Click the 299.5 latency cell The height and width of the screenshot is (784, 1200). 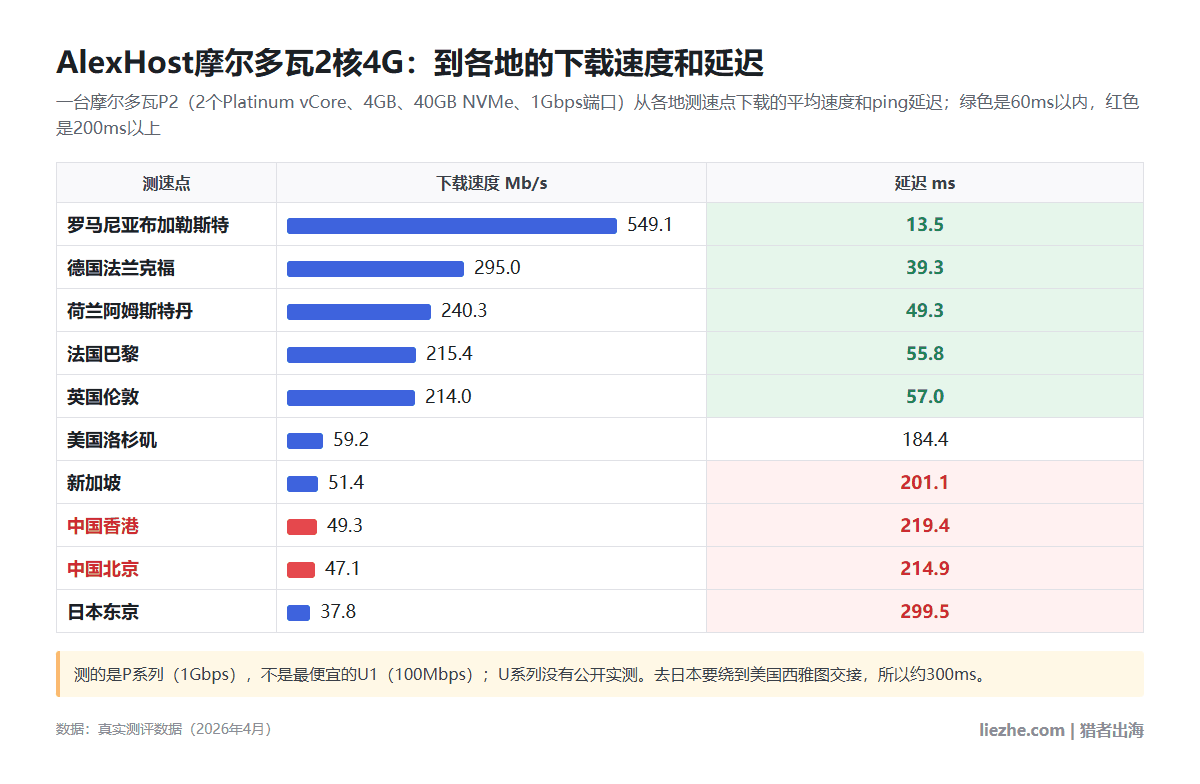[925, 612]
